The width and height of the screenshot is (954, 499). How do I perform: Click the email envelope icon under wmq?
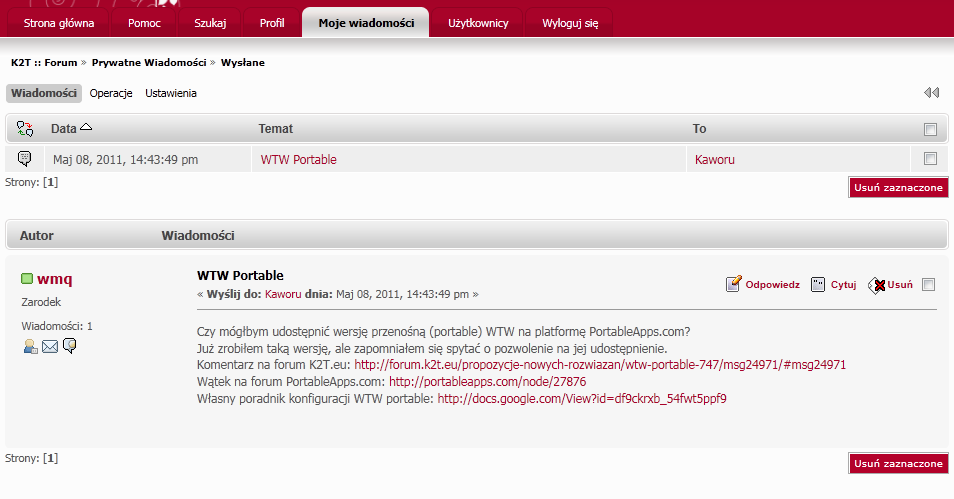[x=50, y=346]
